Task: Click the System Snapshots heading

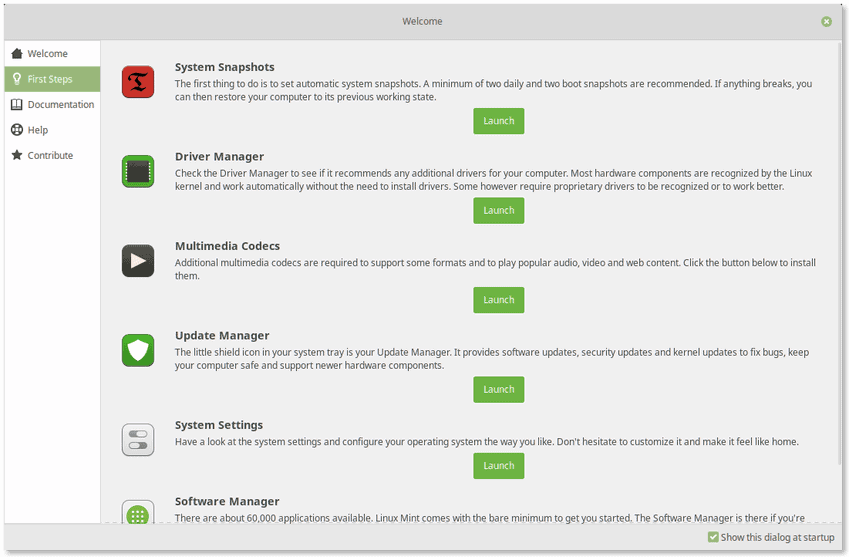Action: coord(224,67)
